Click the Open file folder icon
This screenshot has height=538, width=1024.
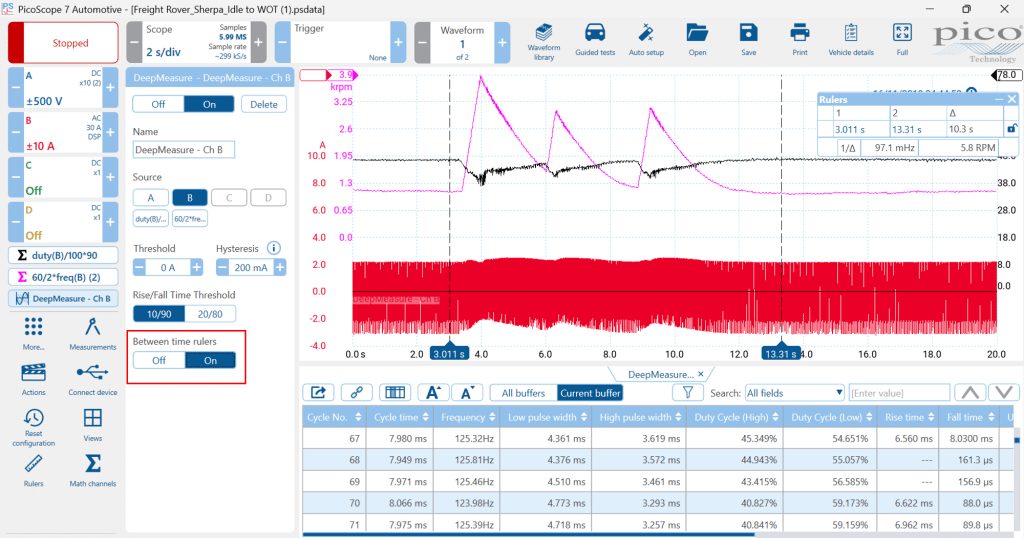coord(697,33)
